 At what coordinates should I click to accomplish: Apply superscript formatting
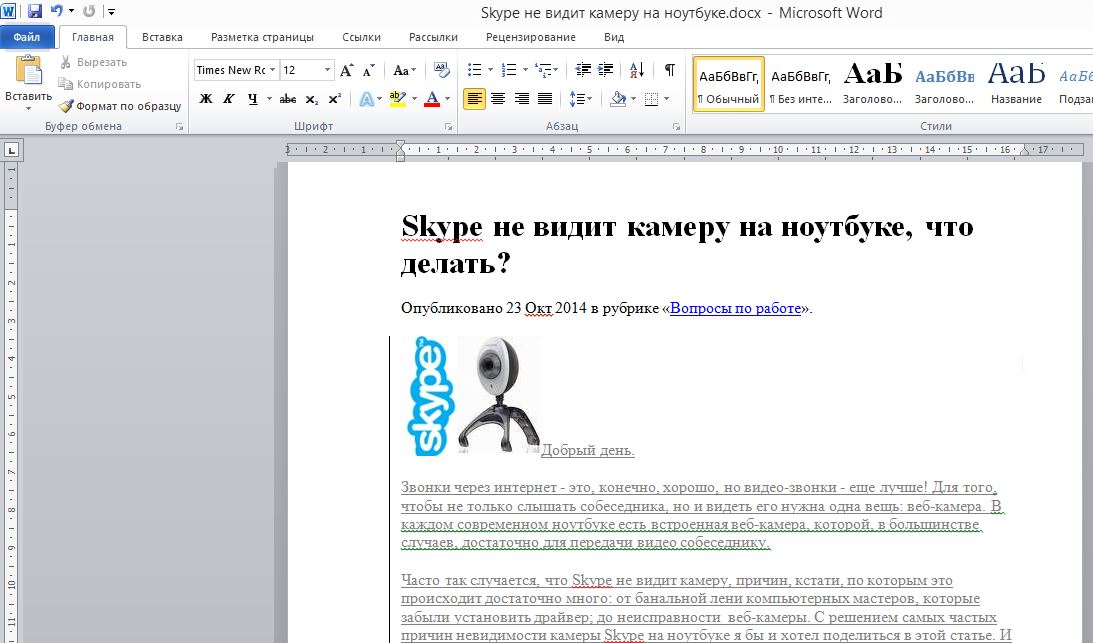tap(335, 99)
